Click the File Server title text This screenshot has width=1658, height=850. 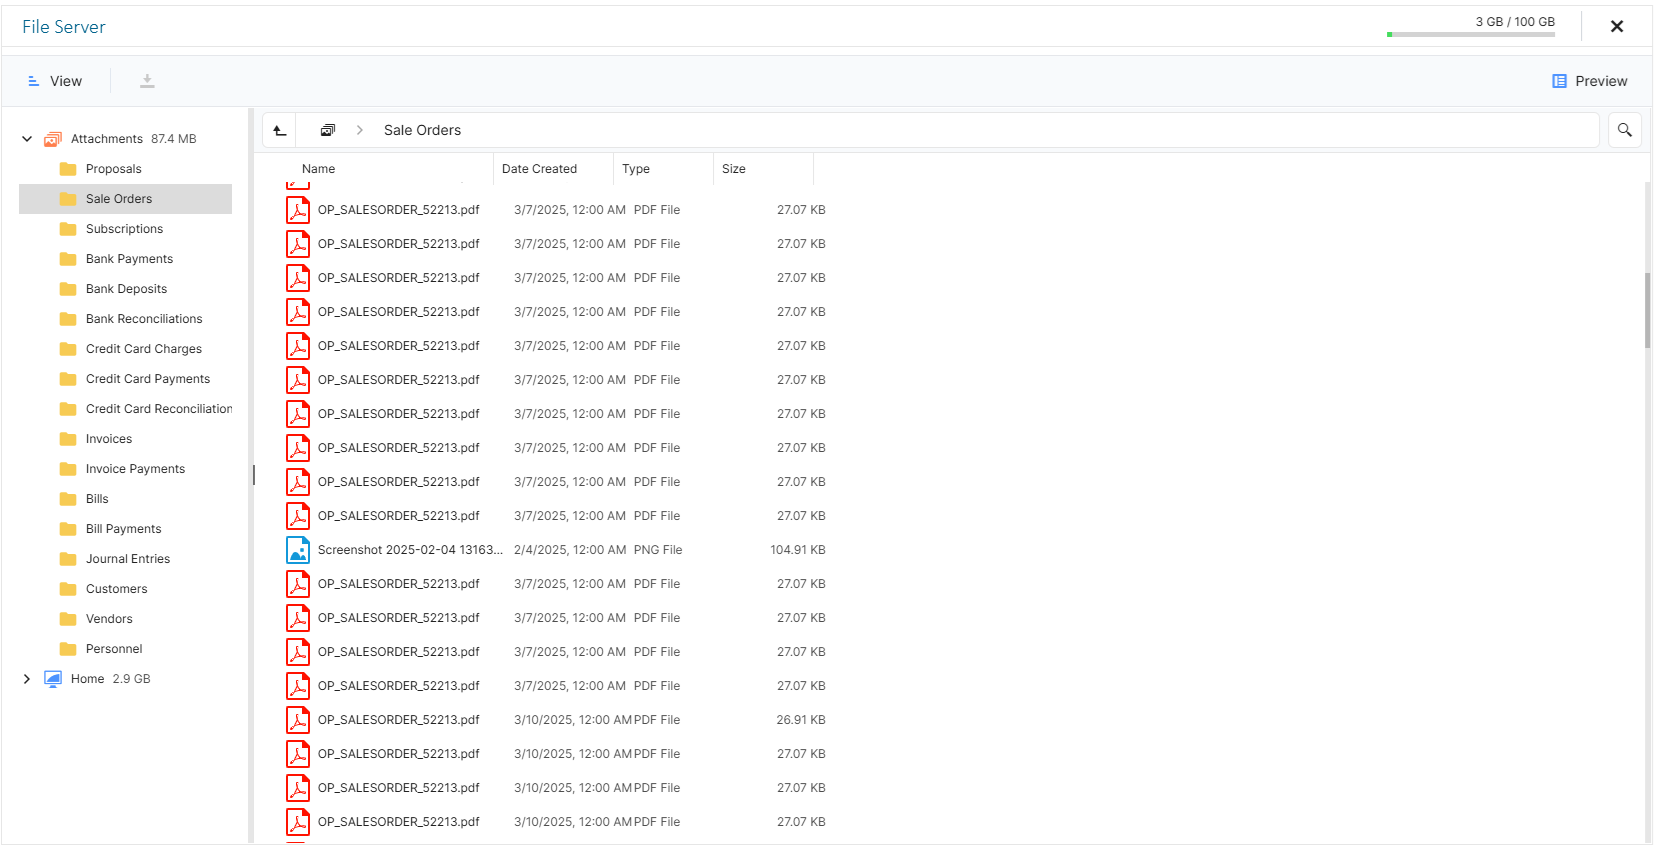click(63, 27)
